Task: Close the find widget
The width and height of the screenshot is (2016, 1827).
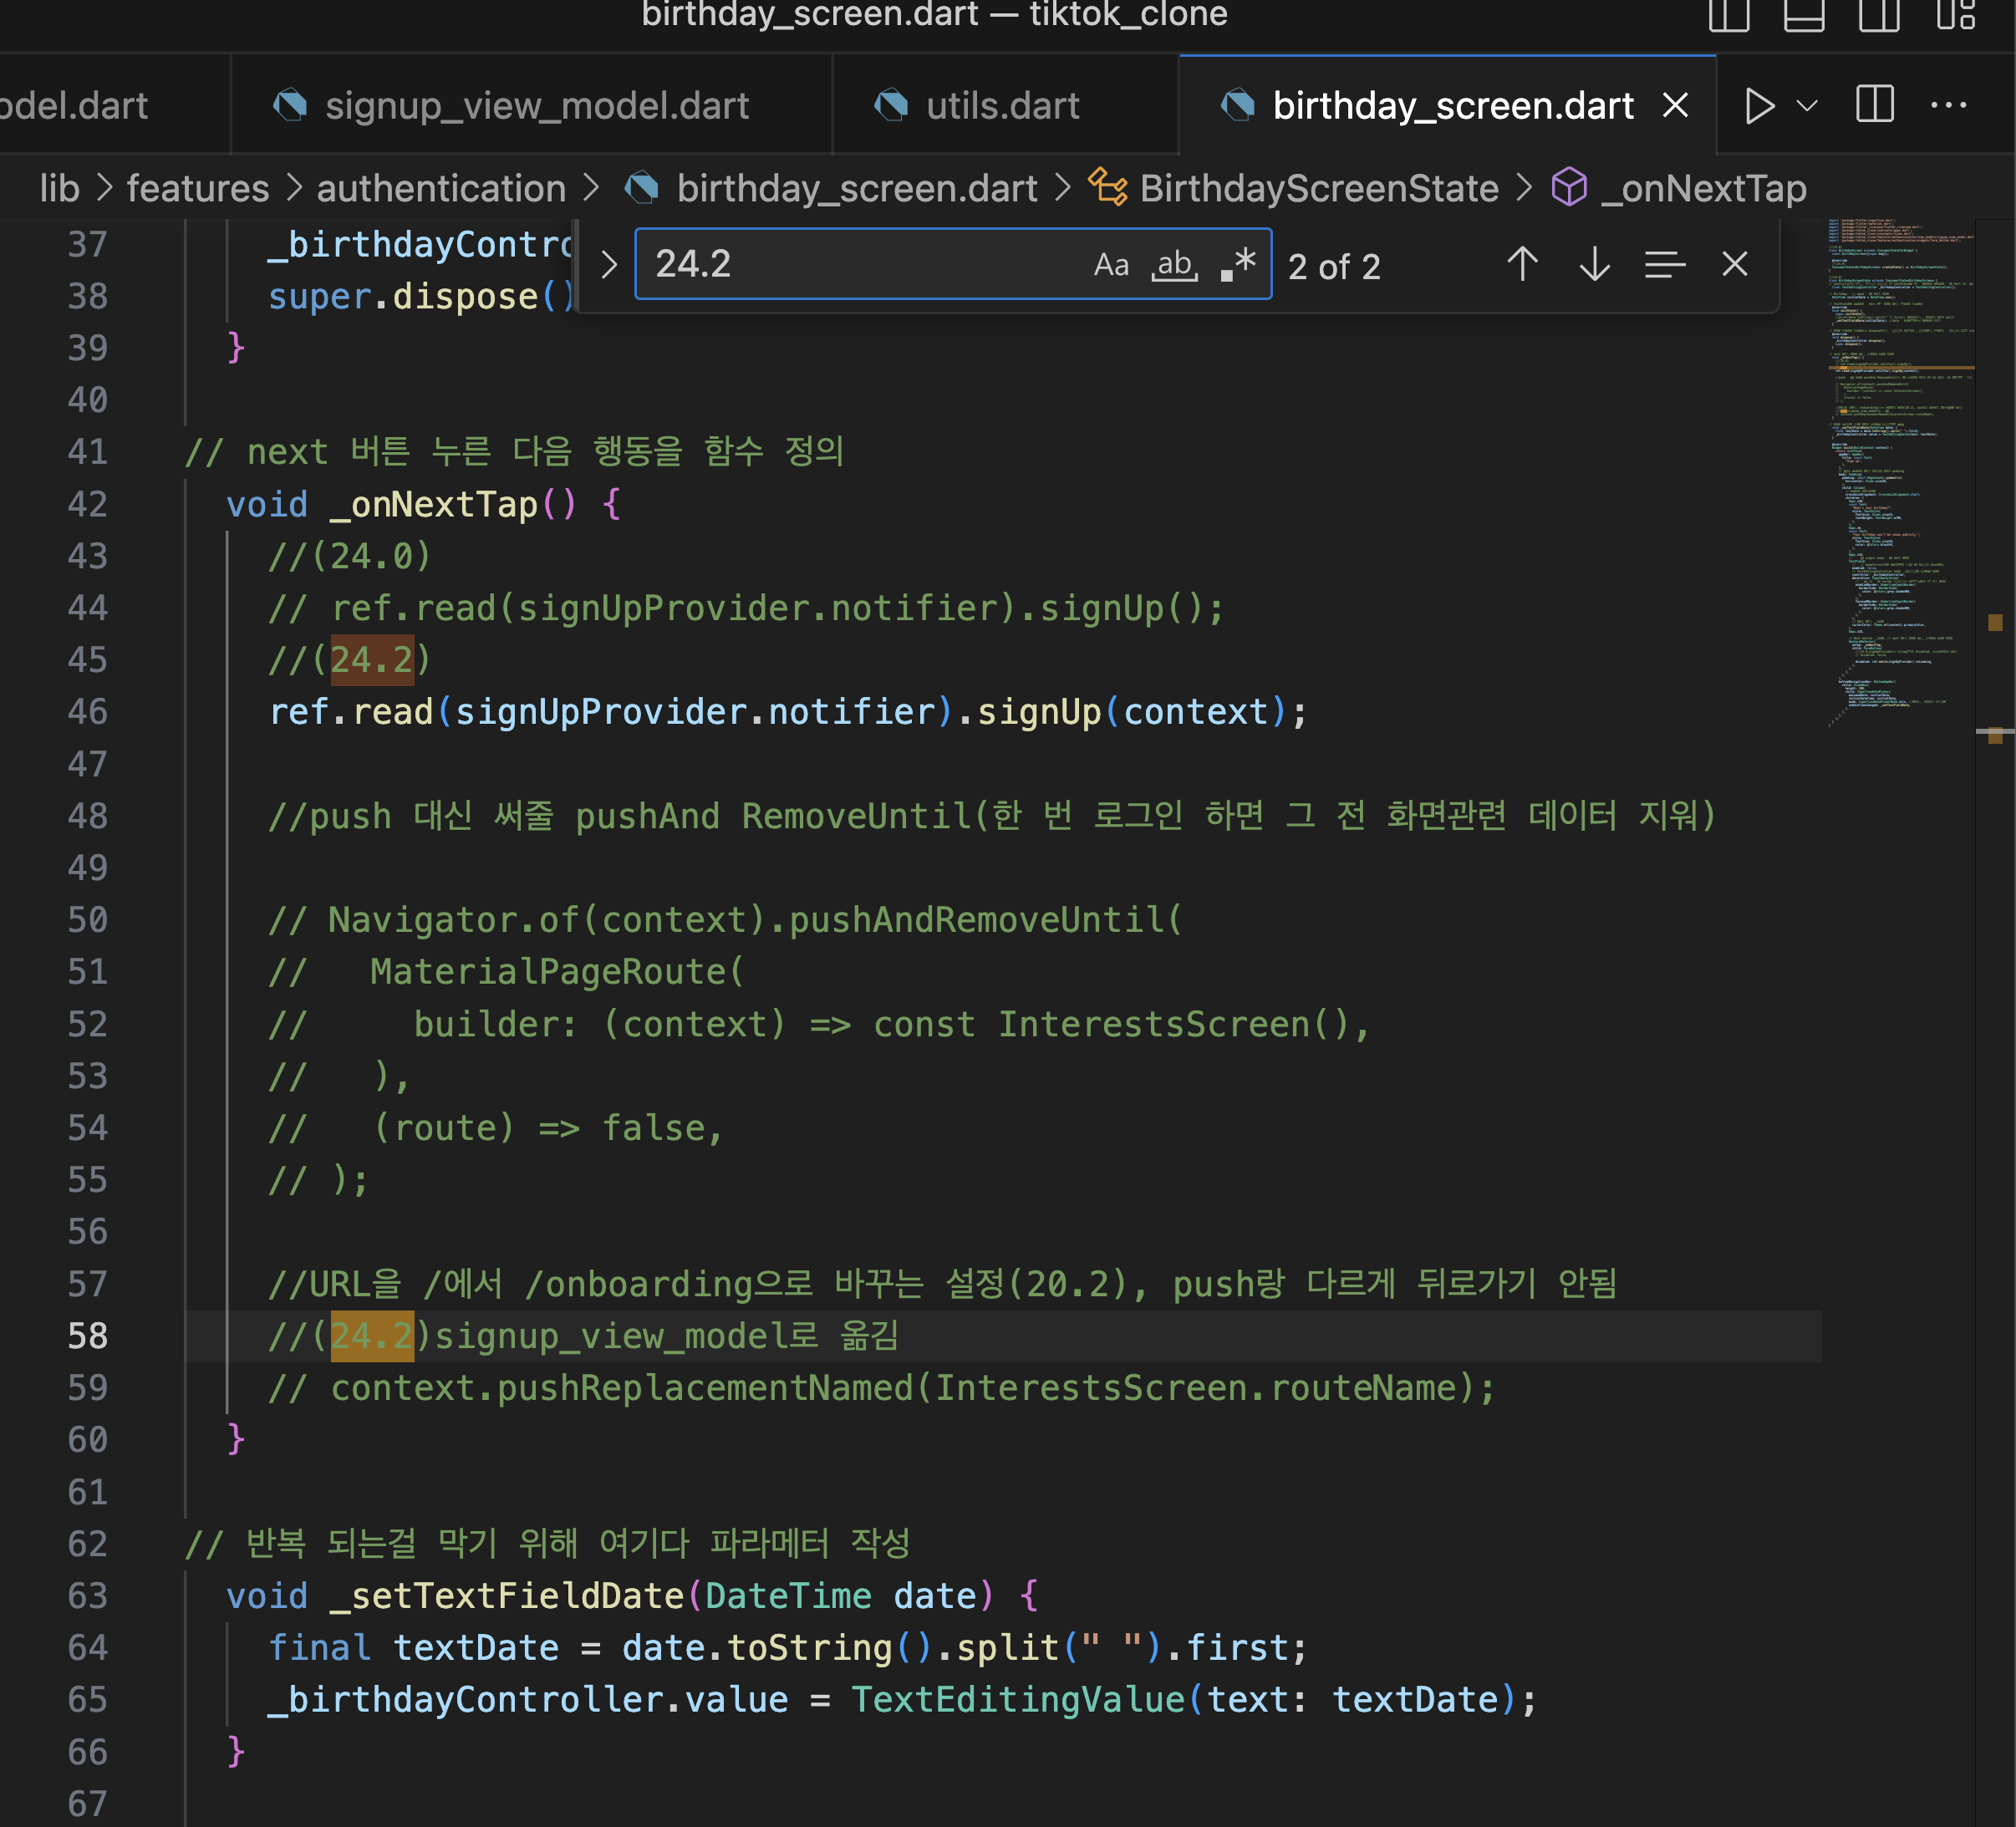Action: (x=1735, y=265)
